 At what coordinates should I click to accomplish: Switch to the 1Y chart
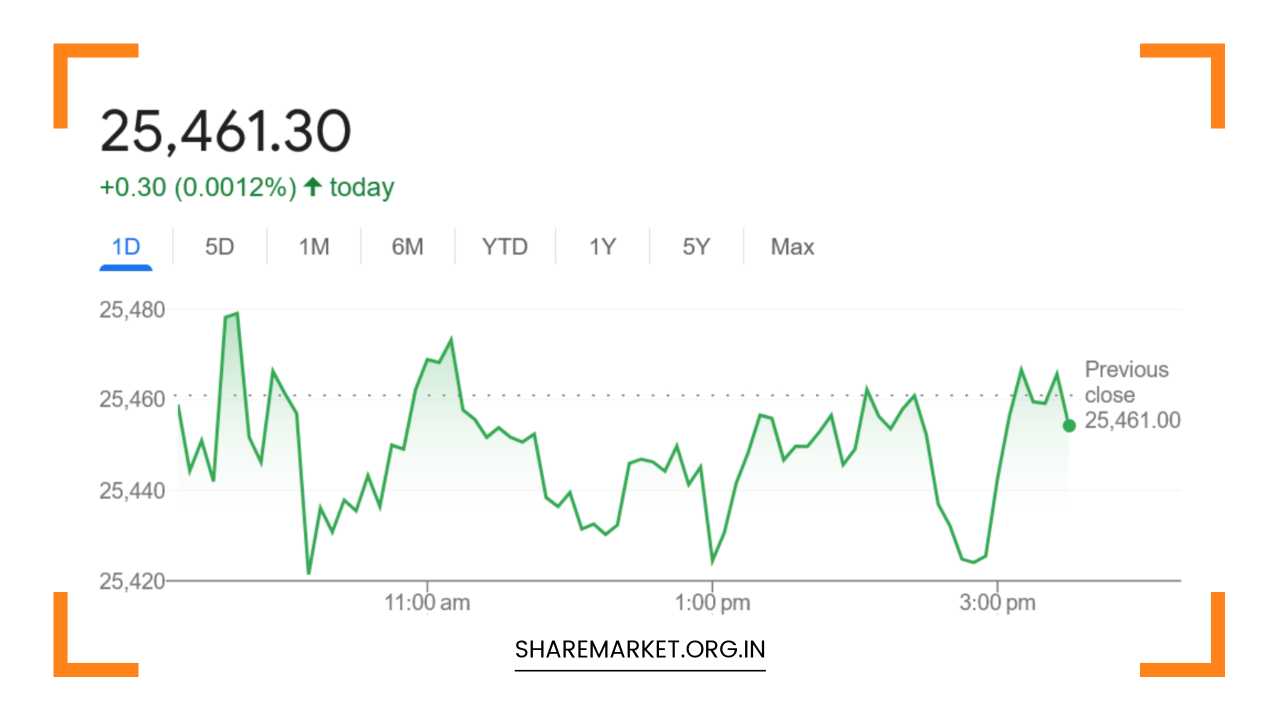coord(601,246)
